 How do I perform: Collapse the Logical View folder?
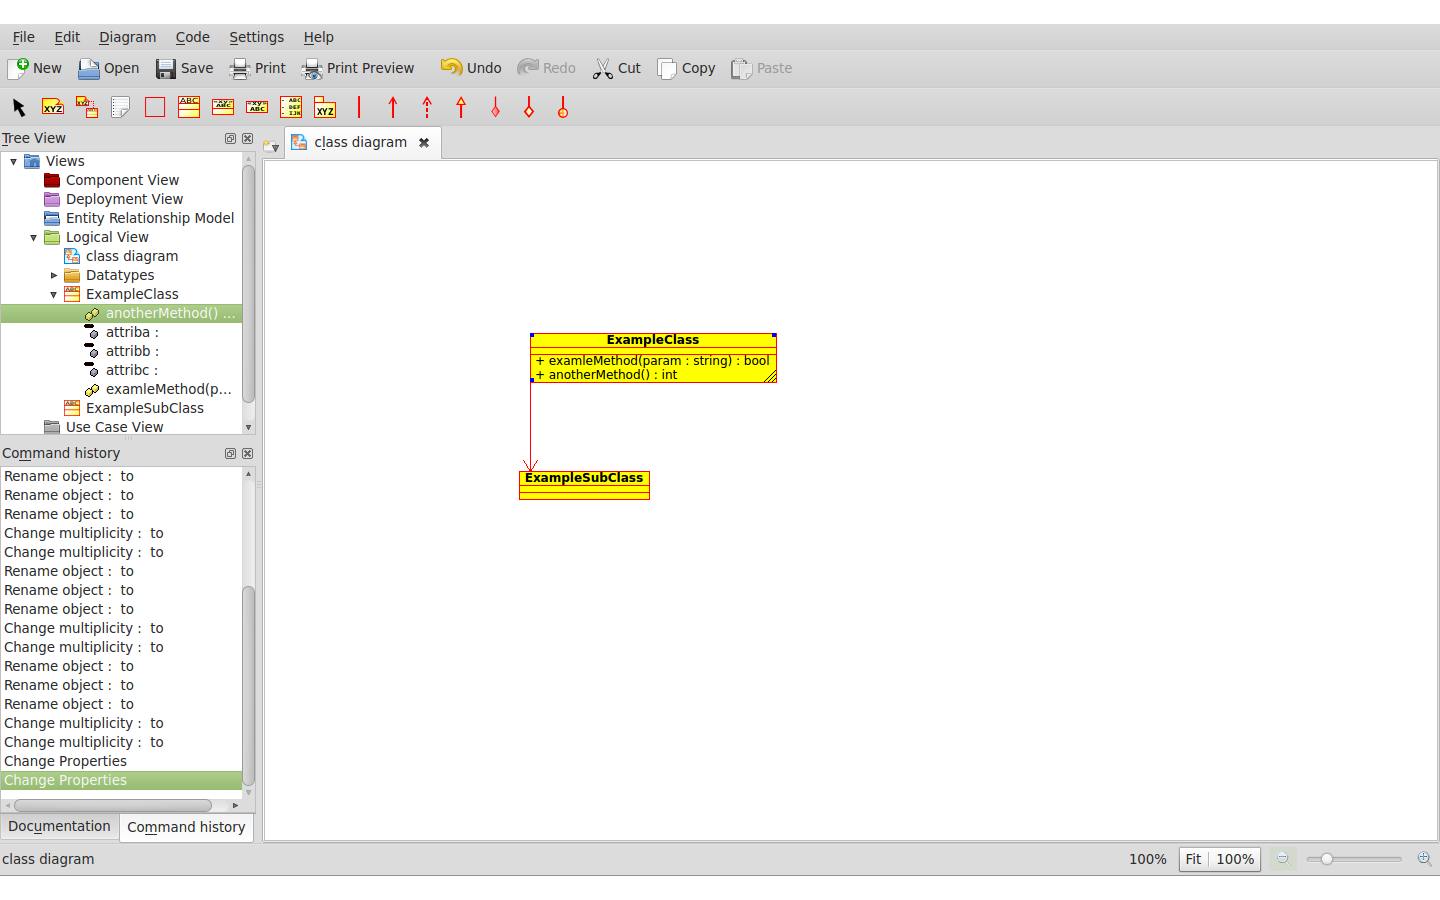(x=33, y=237)
